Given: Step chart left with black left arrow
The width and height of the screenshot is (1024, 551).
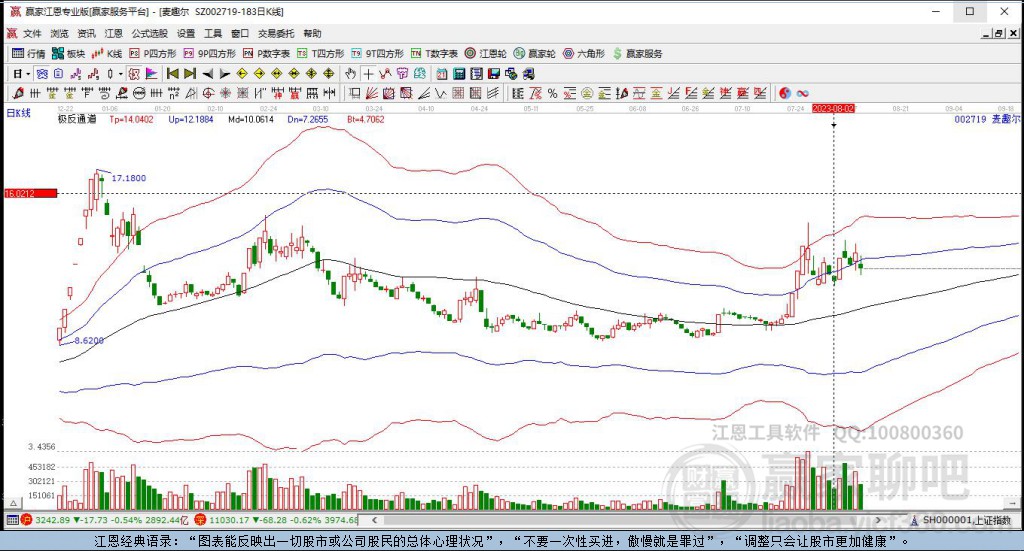Looking at the screenshot, I should (x=208, y=74).
